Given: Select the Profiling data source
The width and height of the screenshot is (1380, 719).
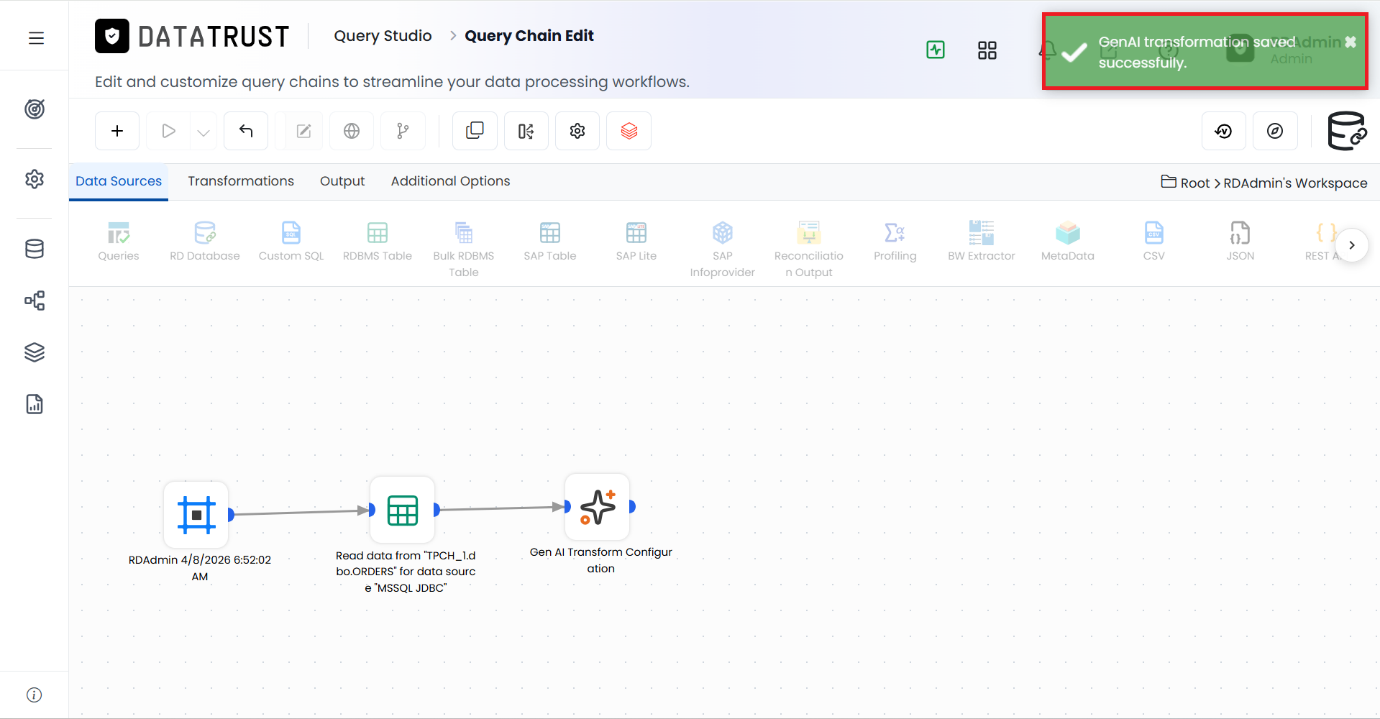Looking at the screenshot, I should click(895, 242).
